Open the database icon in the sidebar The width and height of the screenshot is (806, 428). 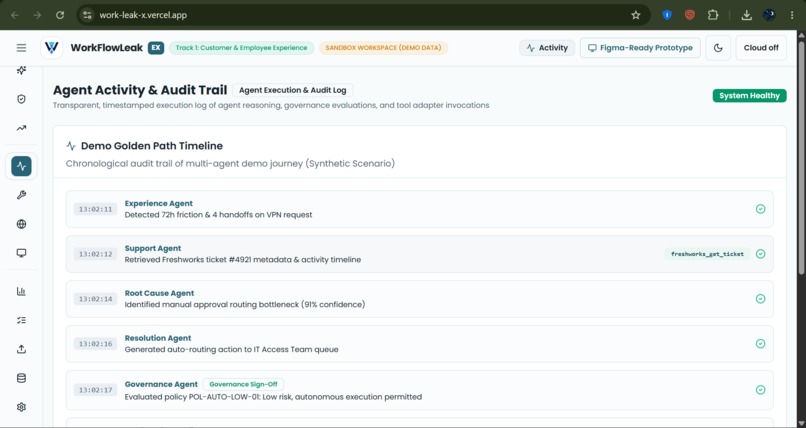[21, 378]
